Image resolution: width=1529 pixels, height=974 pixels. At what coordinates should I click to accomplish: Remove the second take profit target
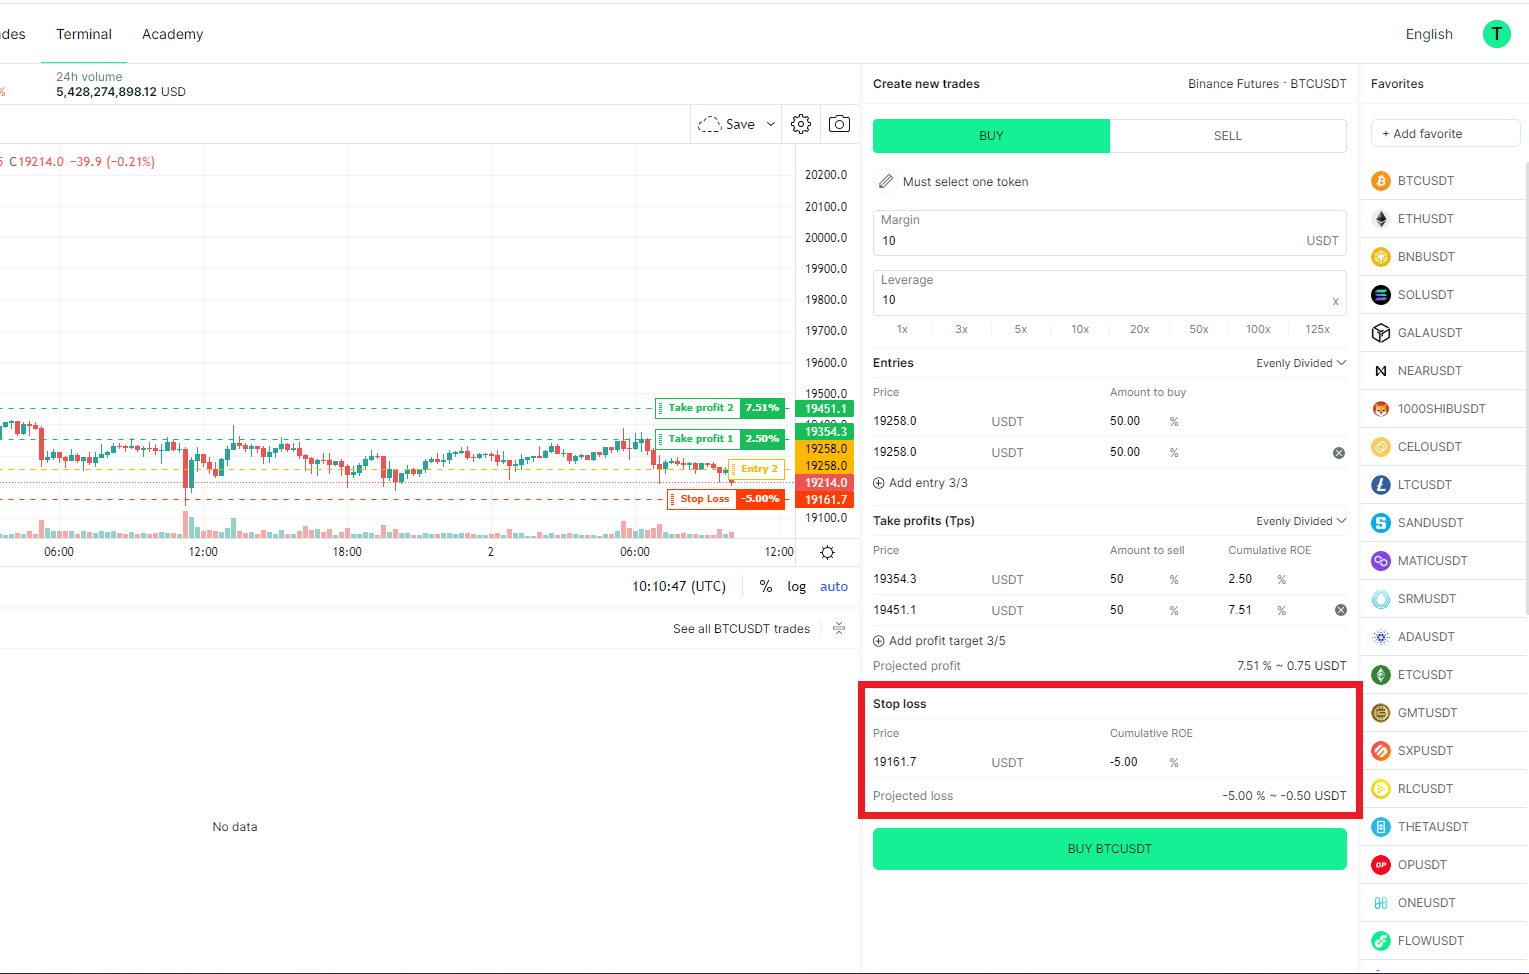pyautogui.click(x=1340, y=610)
